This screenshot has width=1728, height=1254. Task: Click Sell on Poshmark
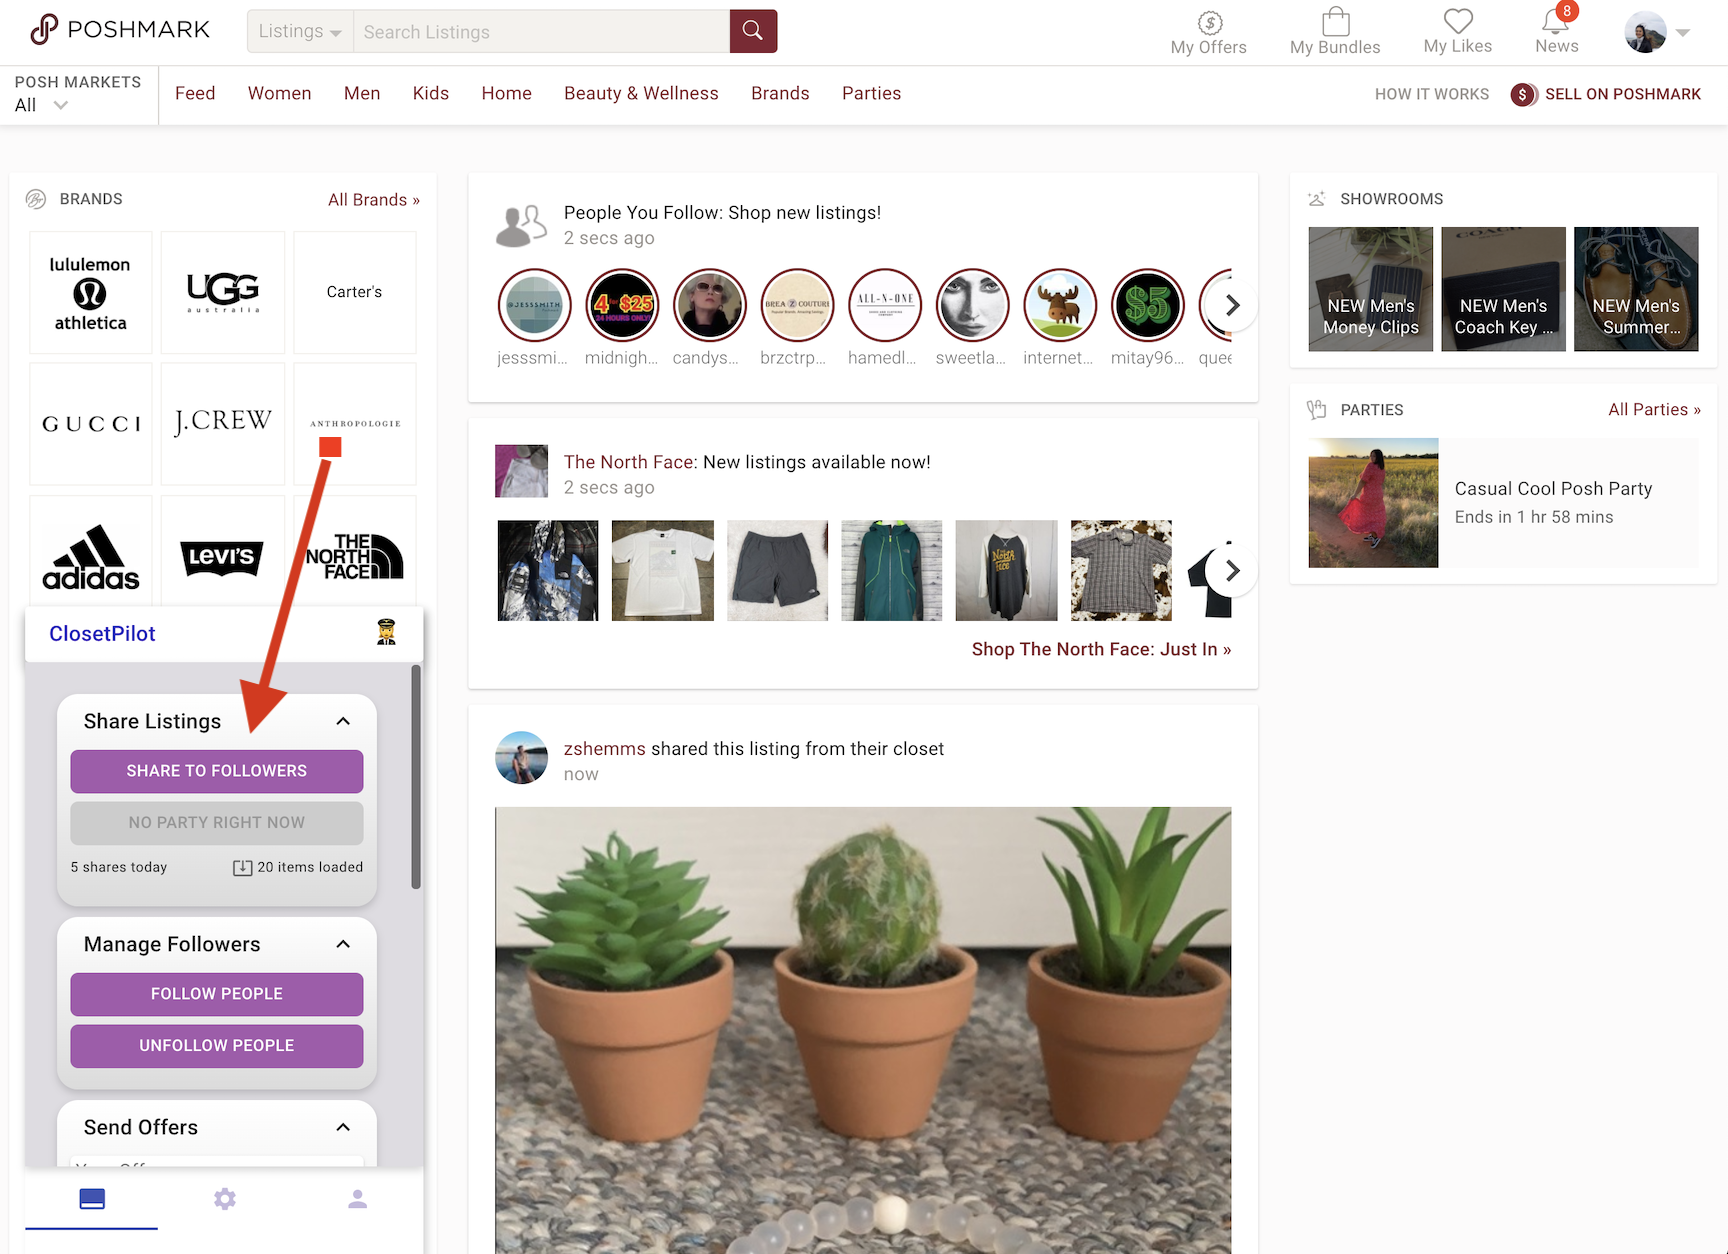1606,94
